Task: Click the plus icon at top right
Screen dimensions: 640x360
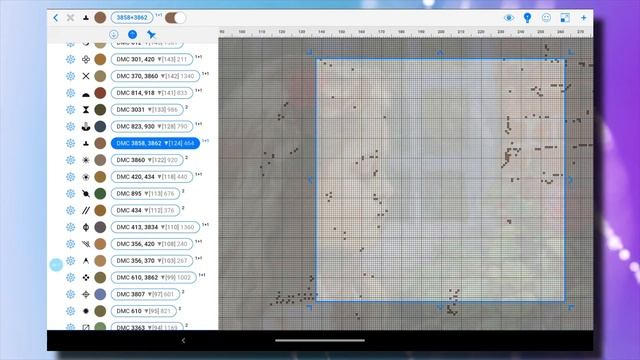Action: 583,18
